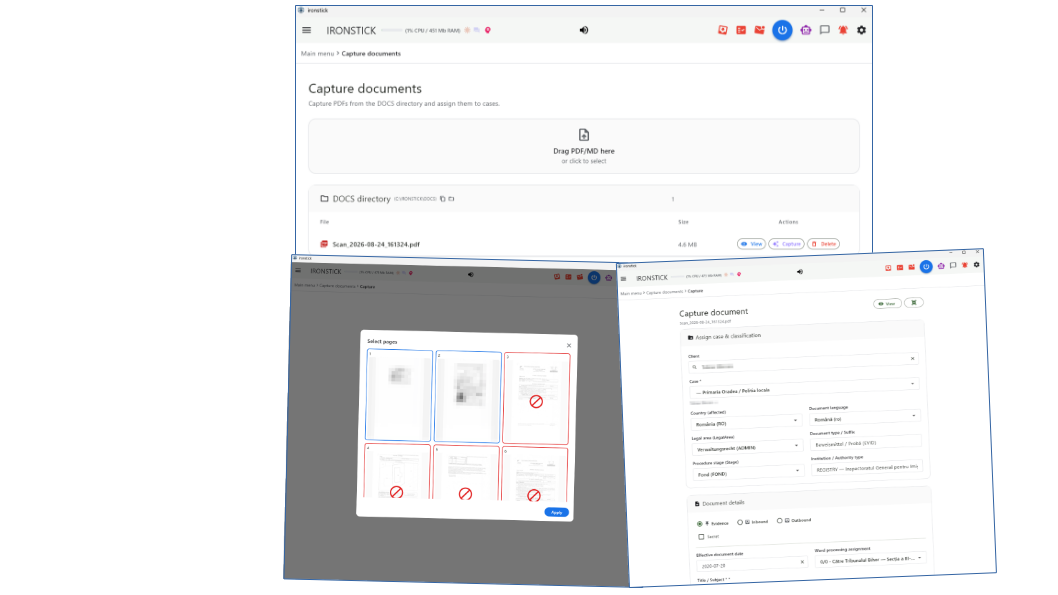The height and width of the screenshot is (595, 1058).
Task: Click blue power button in top window
Action: (x=782, y=30)
